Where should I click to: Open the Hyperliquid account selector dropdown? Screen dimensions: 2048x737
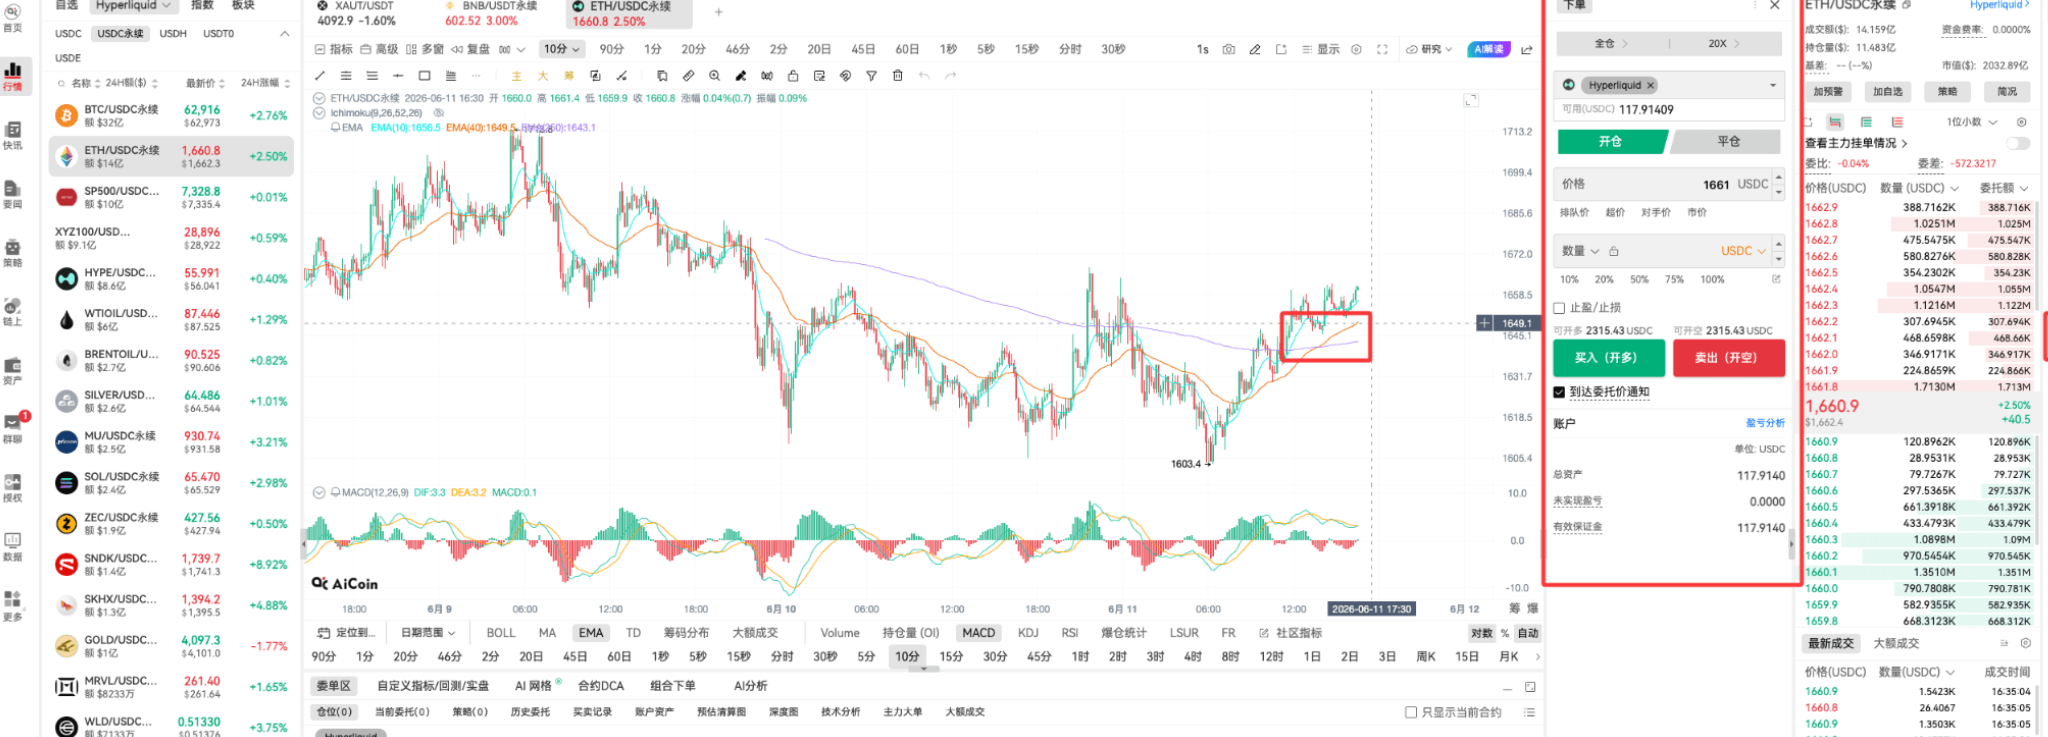pyautogui.click(x=1668, y=85)
